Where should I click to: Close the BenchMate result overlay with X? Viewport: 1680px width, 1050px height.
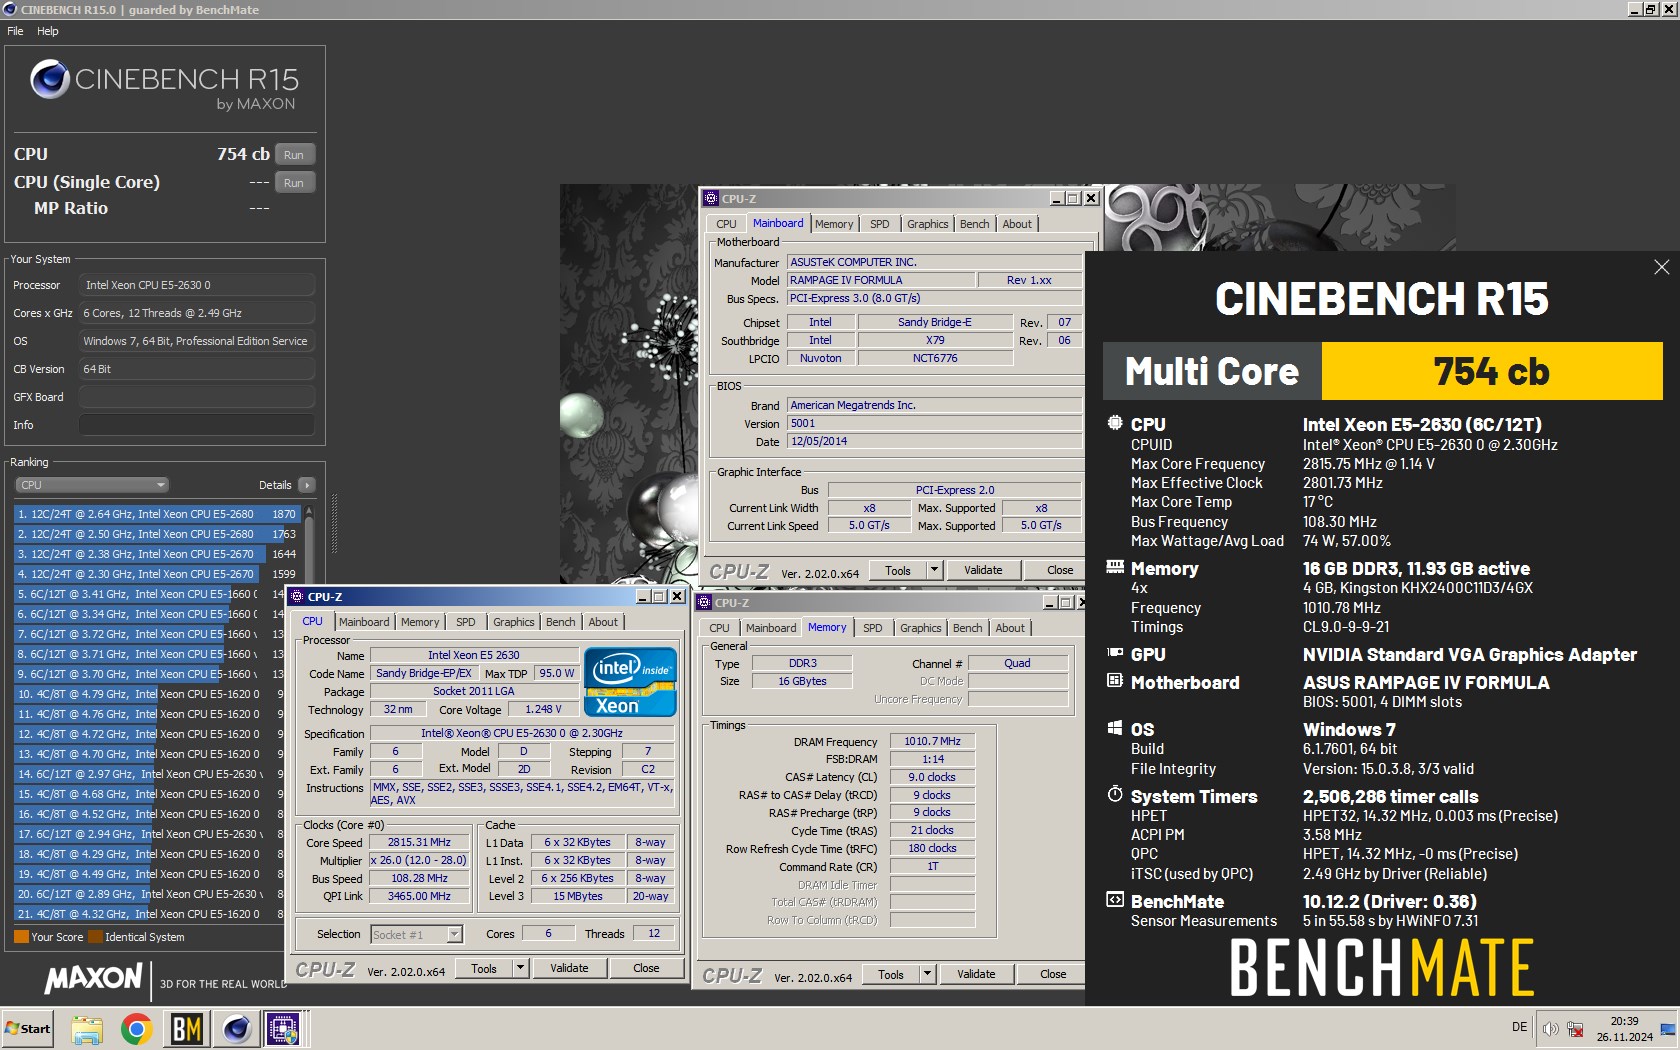pos(1661,267)
